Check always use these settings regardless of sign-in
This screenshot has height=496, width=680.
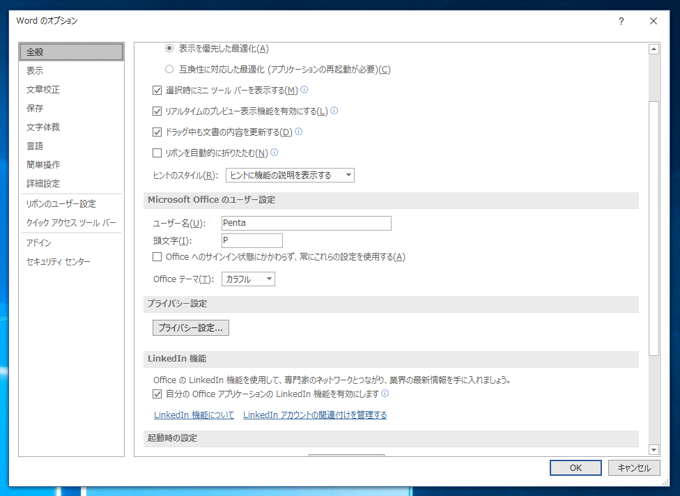click(x=157, y=257)
